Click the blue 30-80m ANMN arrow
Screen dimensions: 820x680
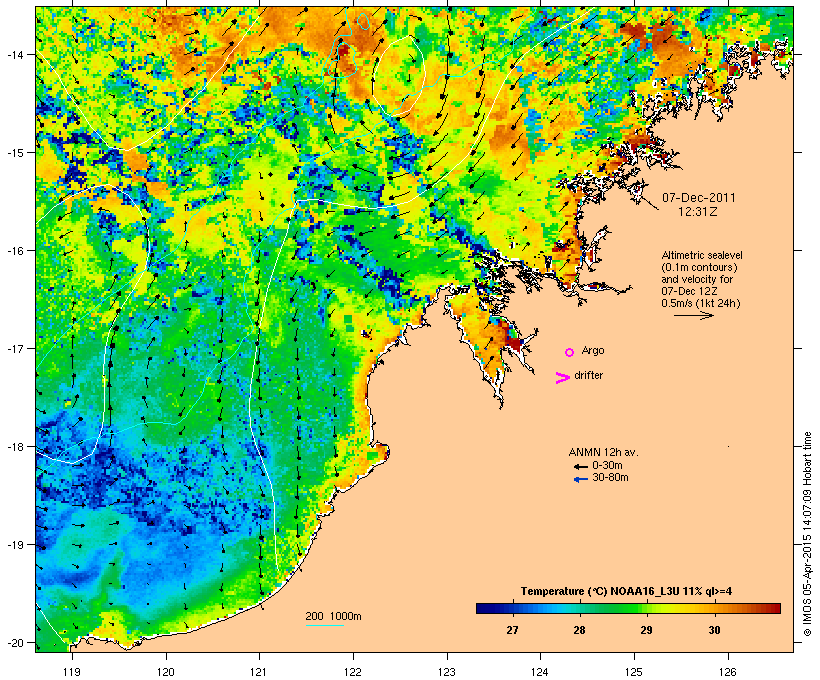[580, 479]
